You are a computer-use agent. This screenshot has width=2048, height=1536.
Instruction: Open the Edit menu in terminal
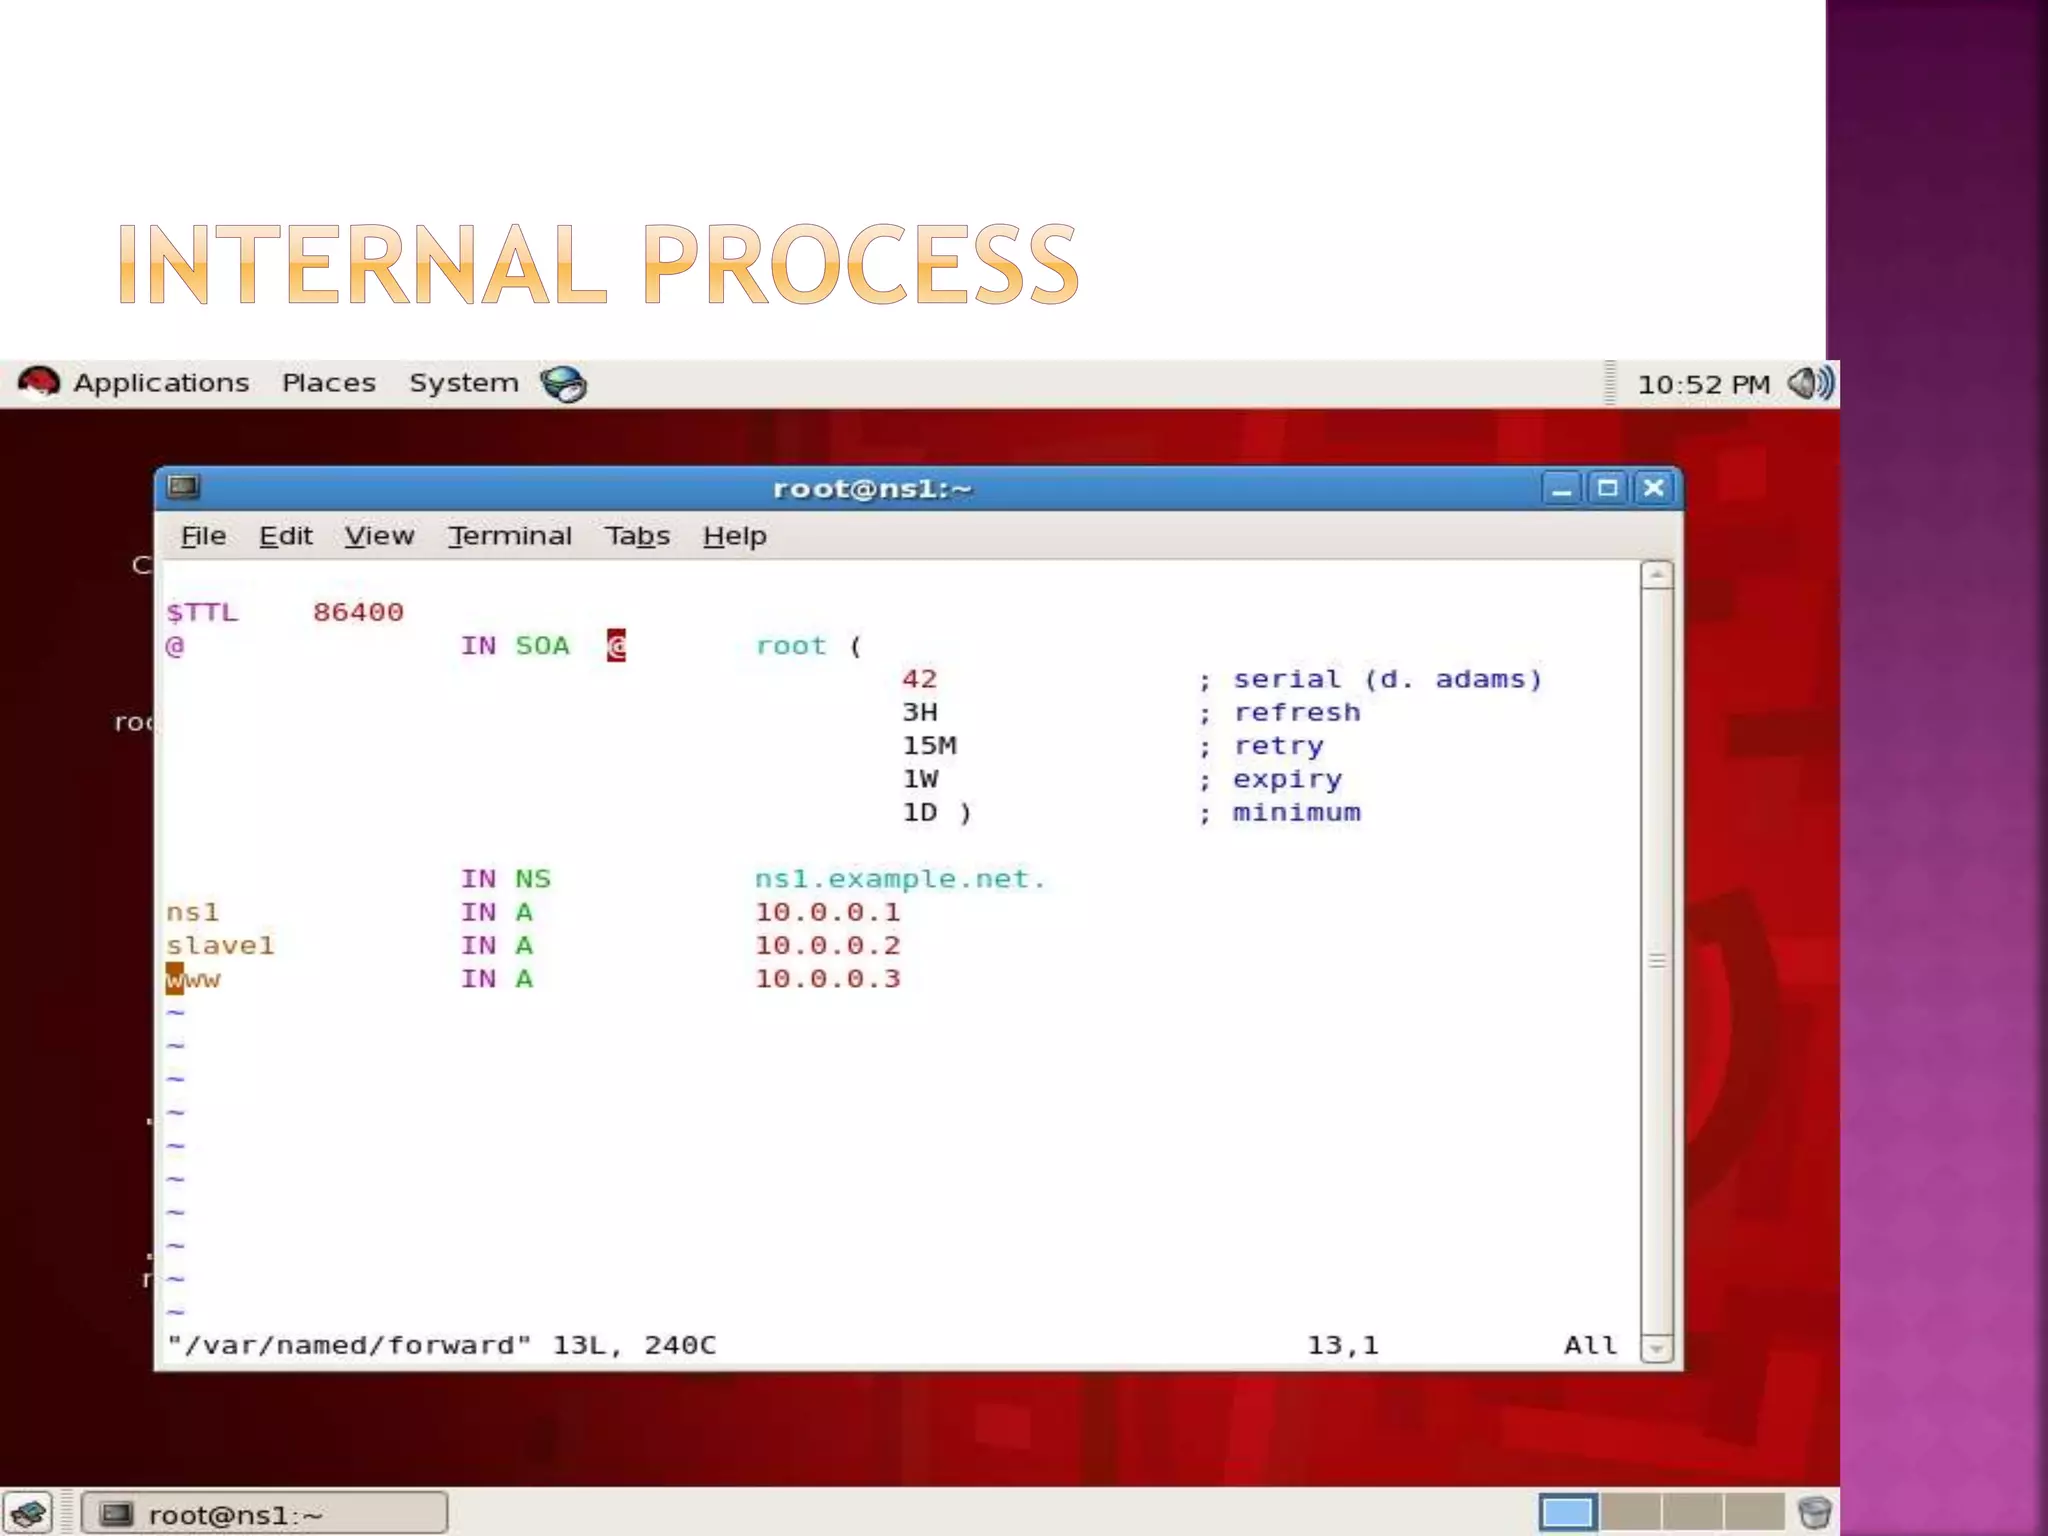point(286,536)
